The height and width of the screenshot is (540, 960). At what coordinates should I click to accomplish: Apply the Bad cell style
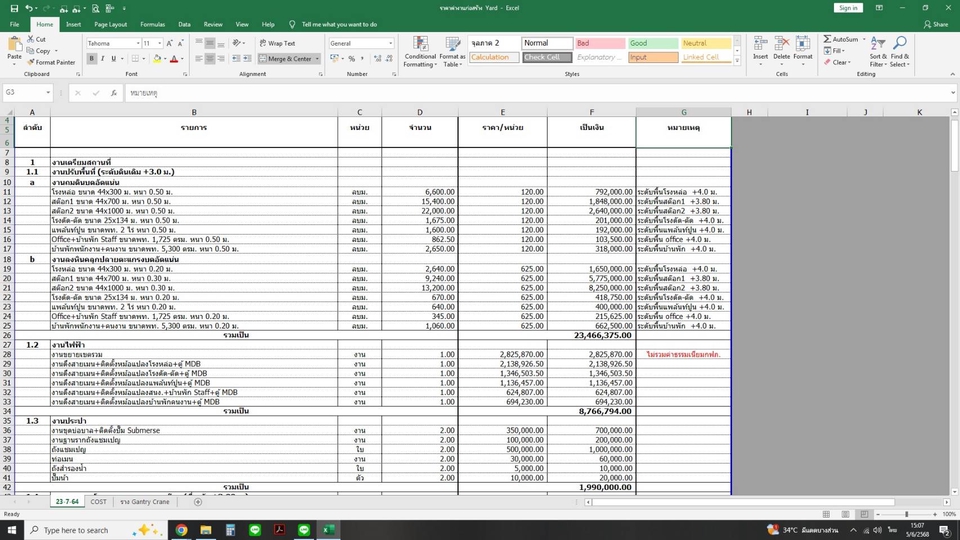pos(600,43)
